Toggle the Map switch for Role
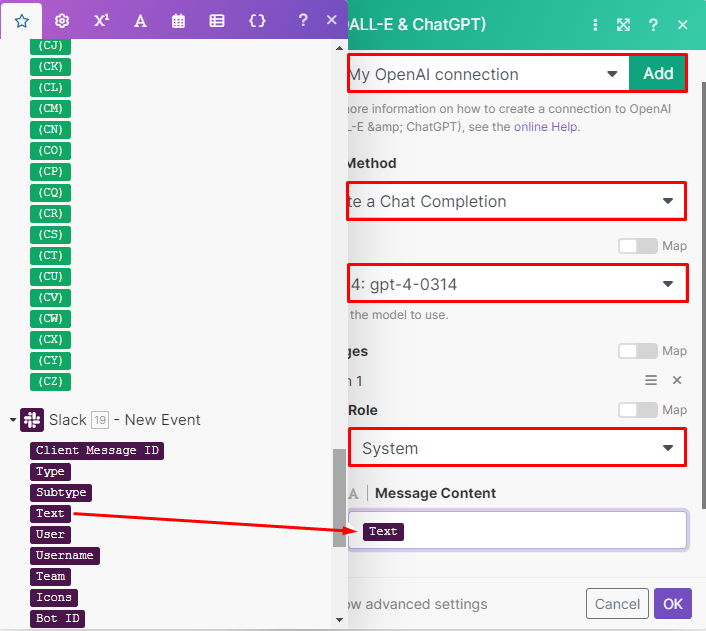The width and height of the screenshot is (706, 631). (638, 410)
